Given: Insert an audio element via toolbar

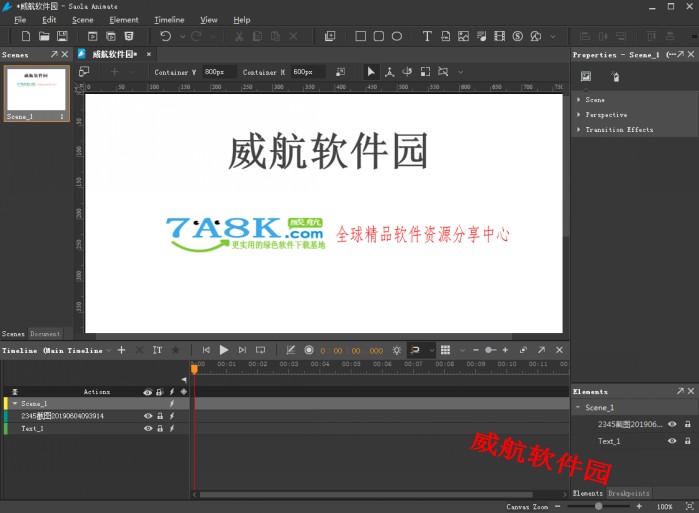Looking at the screenshot, I should pos(481,36).
